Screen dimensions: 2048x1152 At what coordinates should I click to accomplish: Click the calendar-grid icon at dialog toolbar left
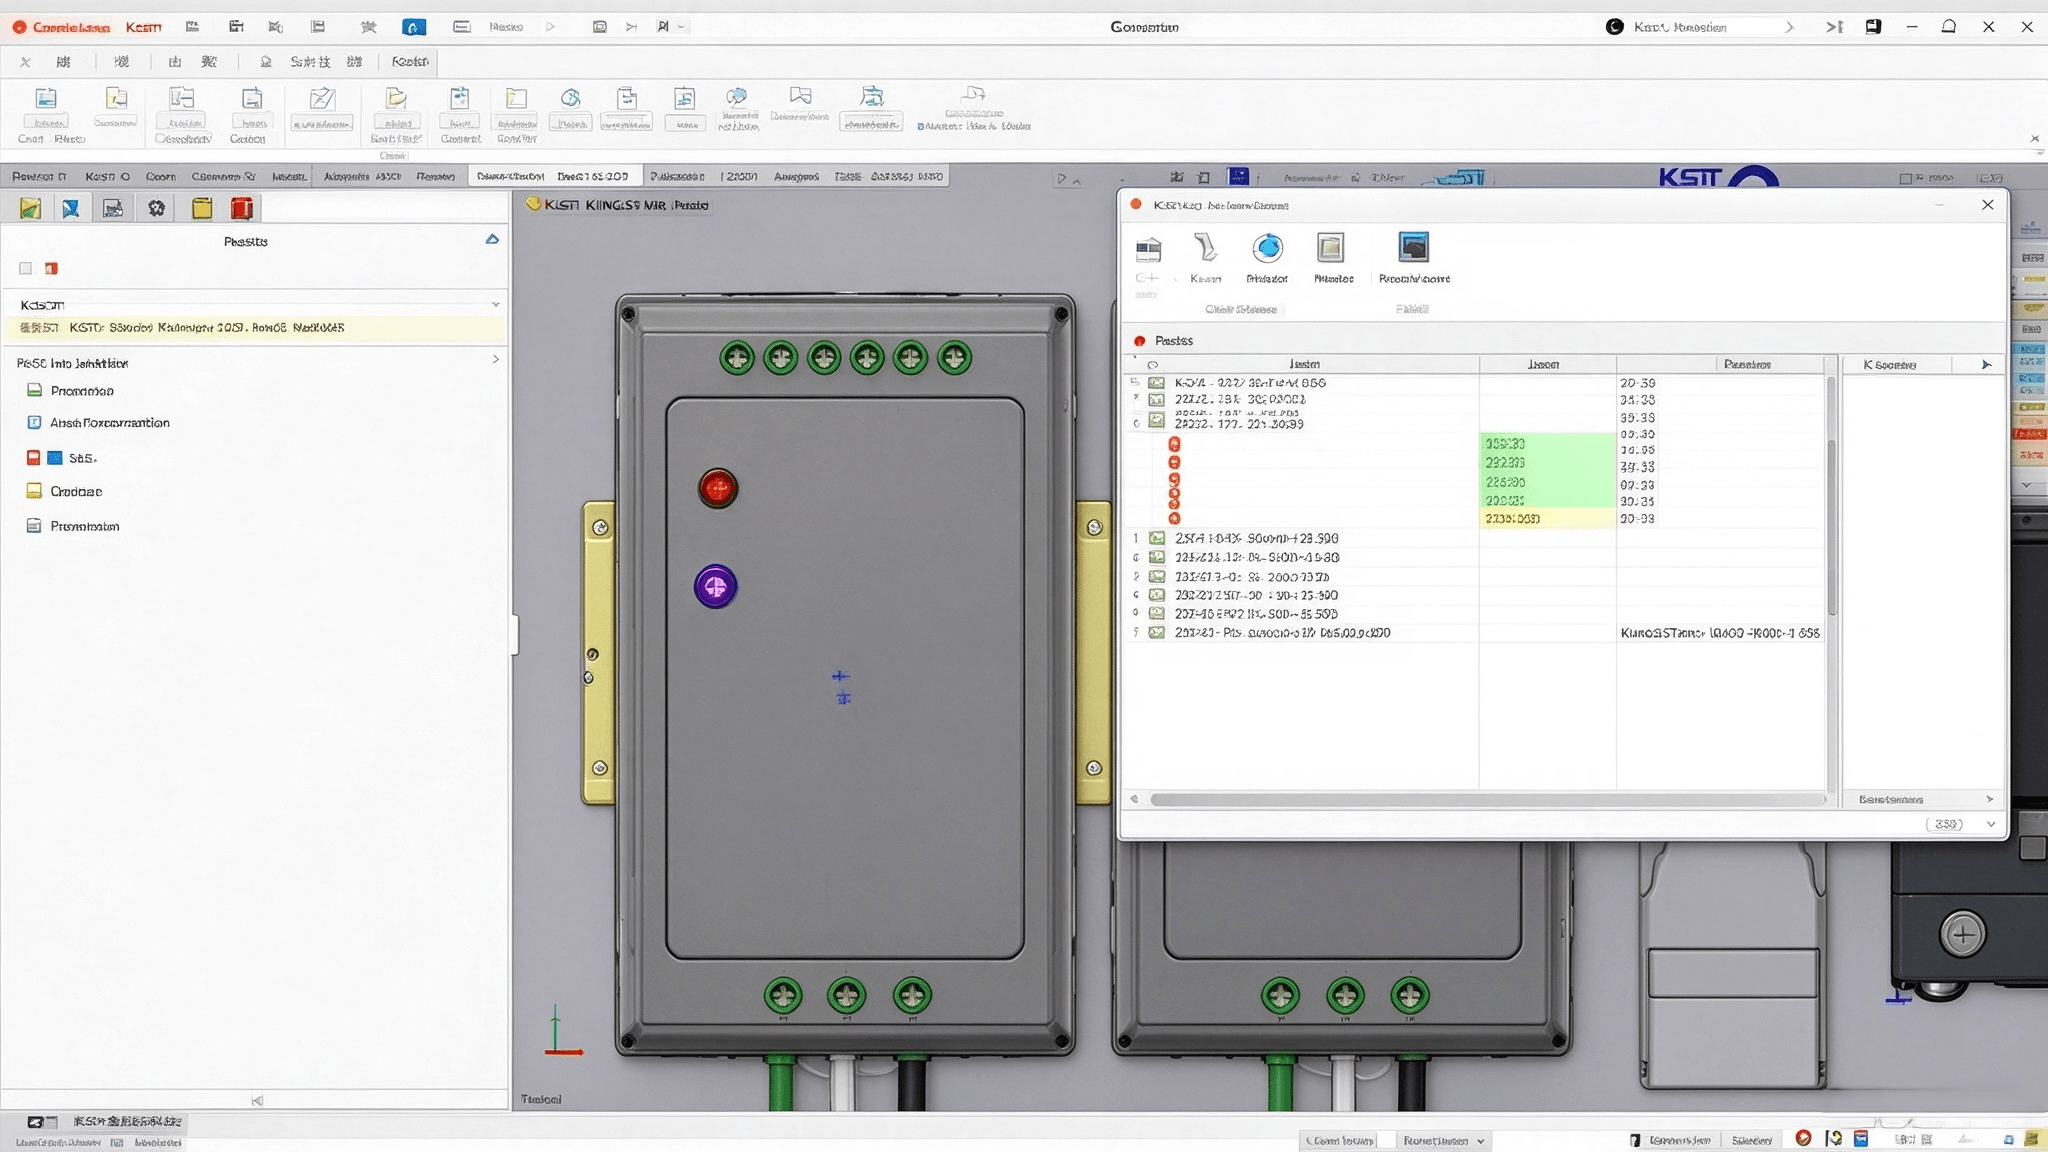[x=1148, y=249]
